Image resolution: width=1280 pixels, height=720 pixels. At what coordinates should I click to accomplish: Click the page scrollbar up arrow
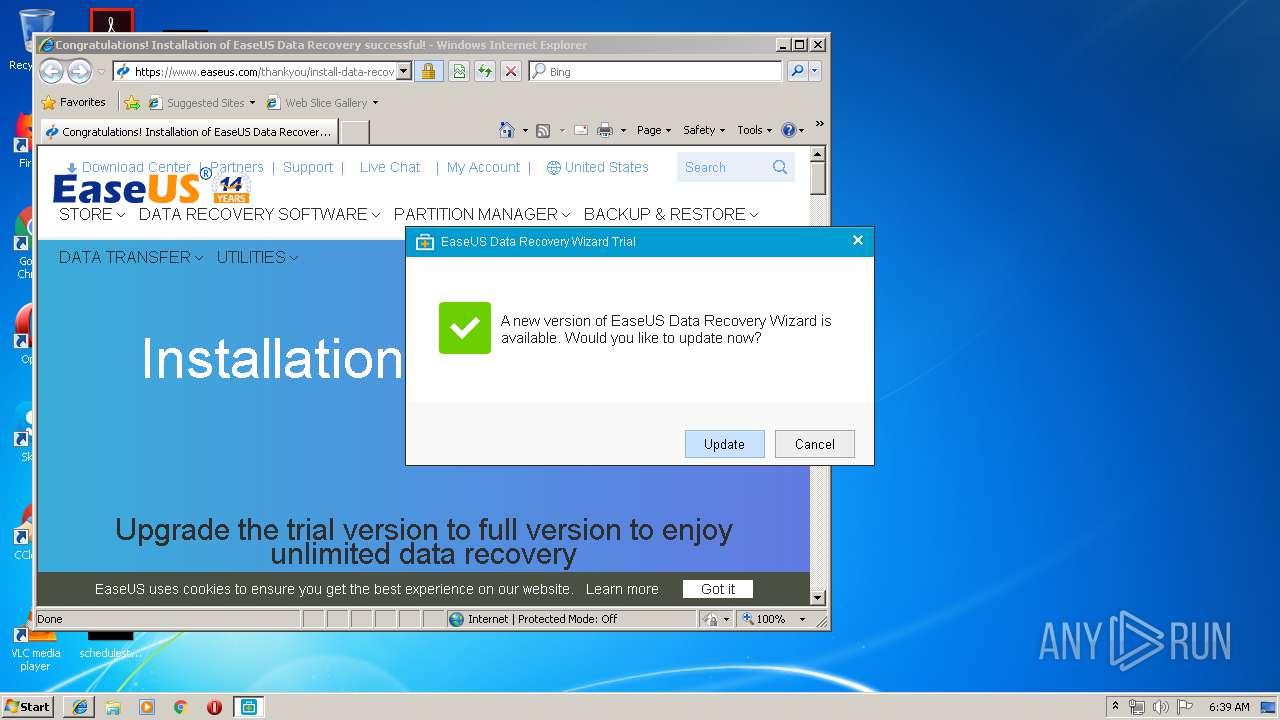817,154
